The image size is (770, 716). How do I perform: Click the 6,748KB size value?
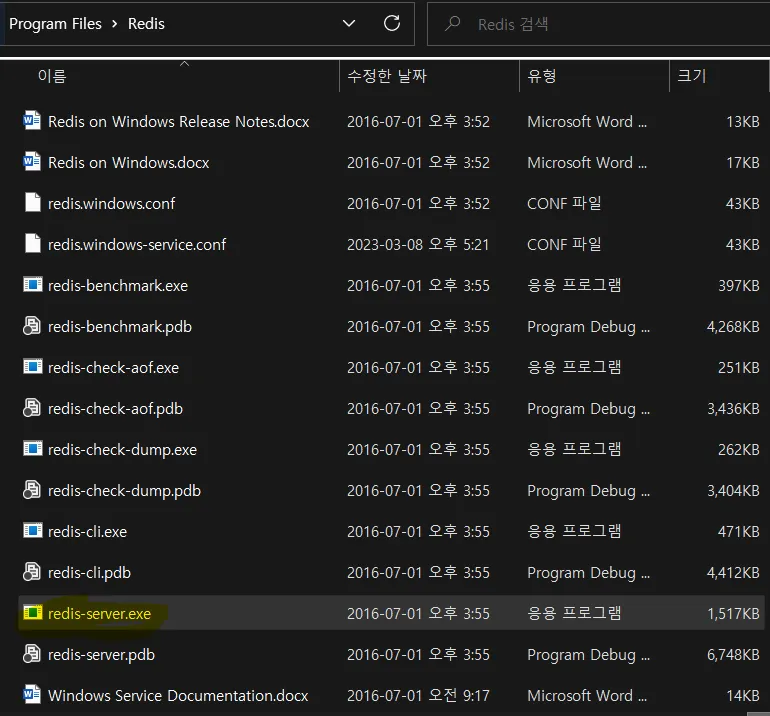click(733, 655)
